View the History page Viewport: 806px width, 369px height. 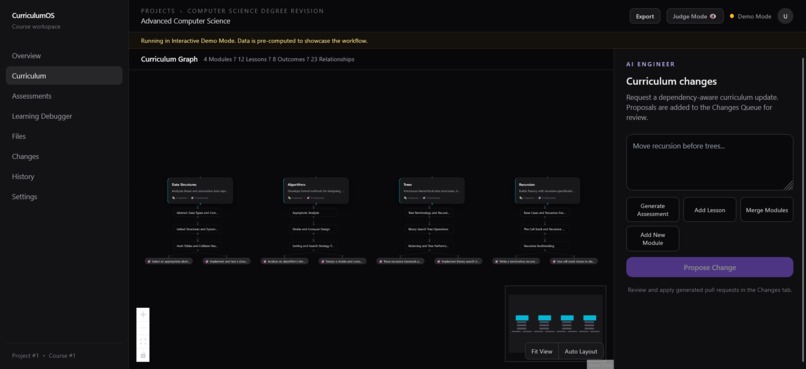[64, 176]
